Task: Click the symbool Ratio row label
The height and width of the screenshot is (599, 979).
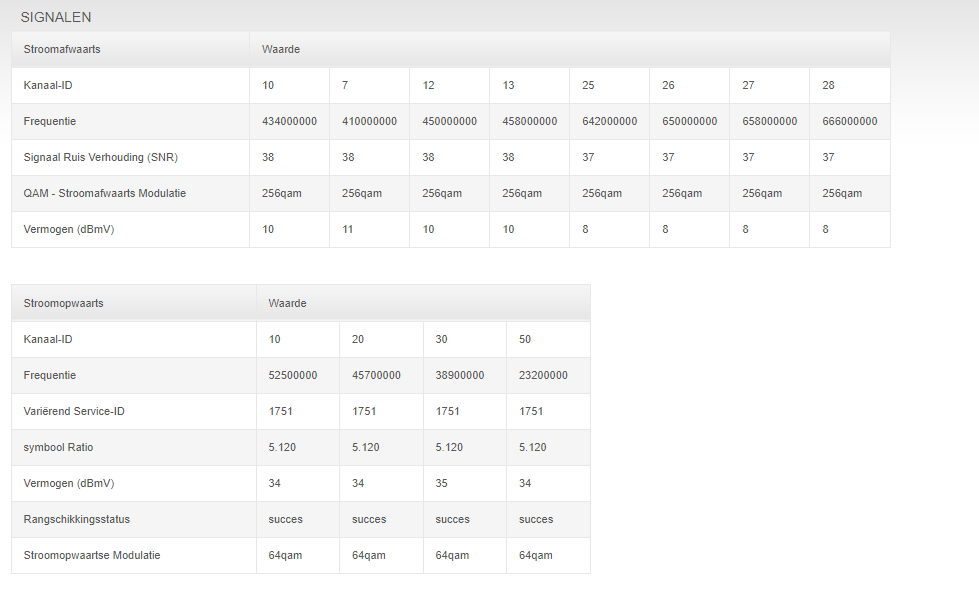Action: coord(58,447)
